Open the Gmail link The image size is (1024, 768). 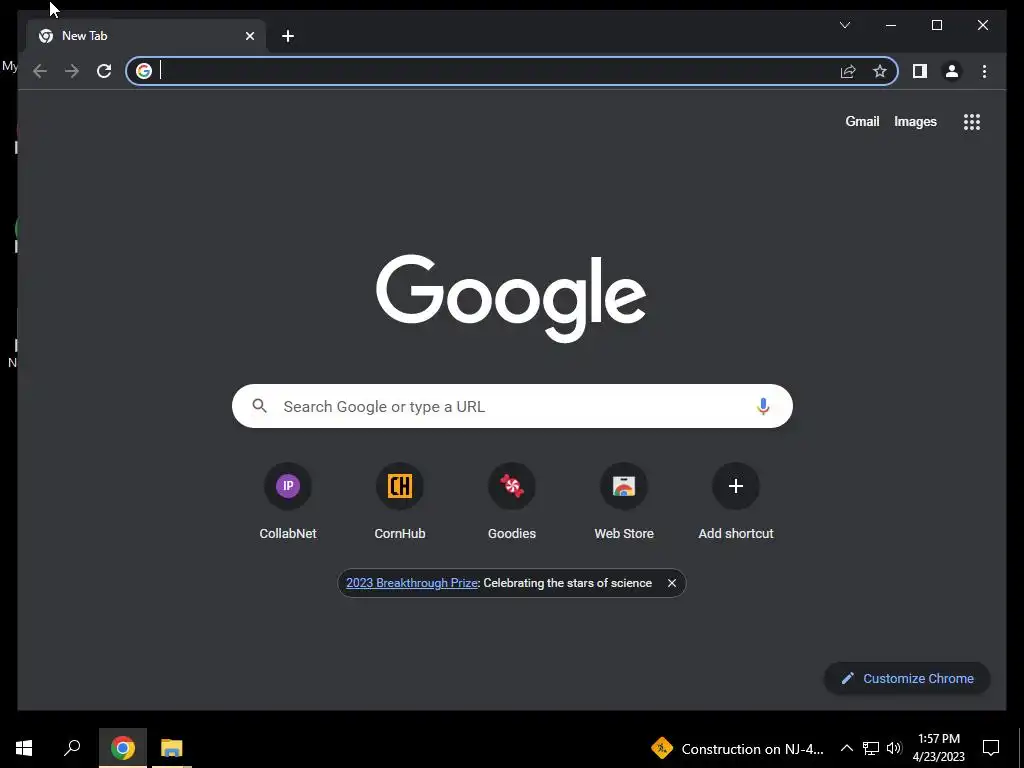[x=862, y=121]
